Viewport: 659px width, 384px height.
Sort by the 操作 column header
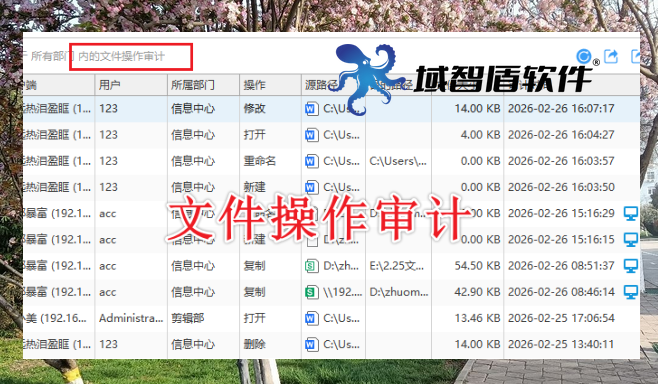pos(270,85)
